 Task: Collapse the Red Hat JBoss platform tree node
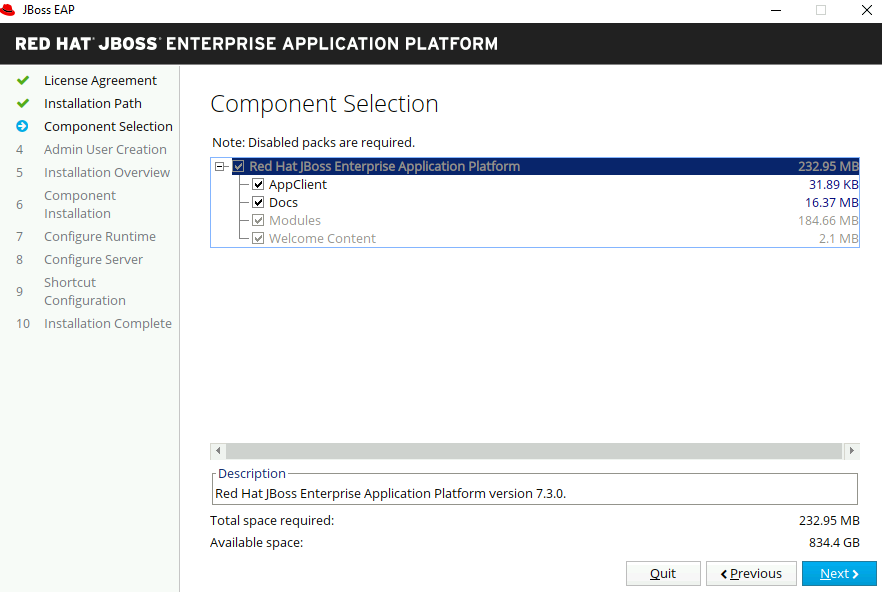(x=219, y=166)
